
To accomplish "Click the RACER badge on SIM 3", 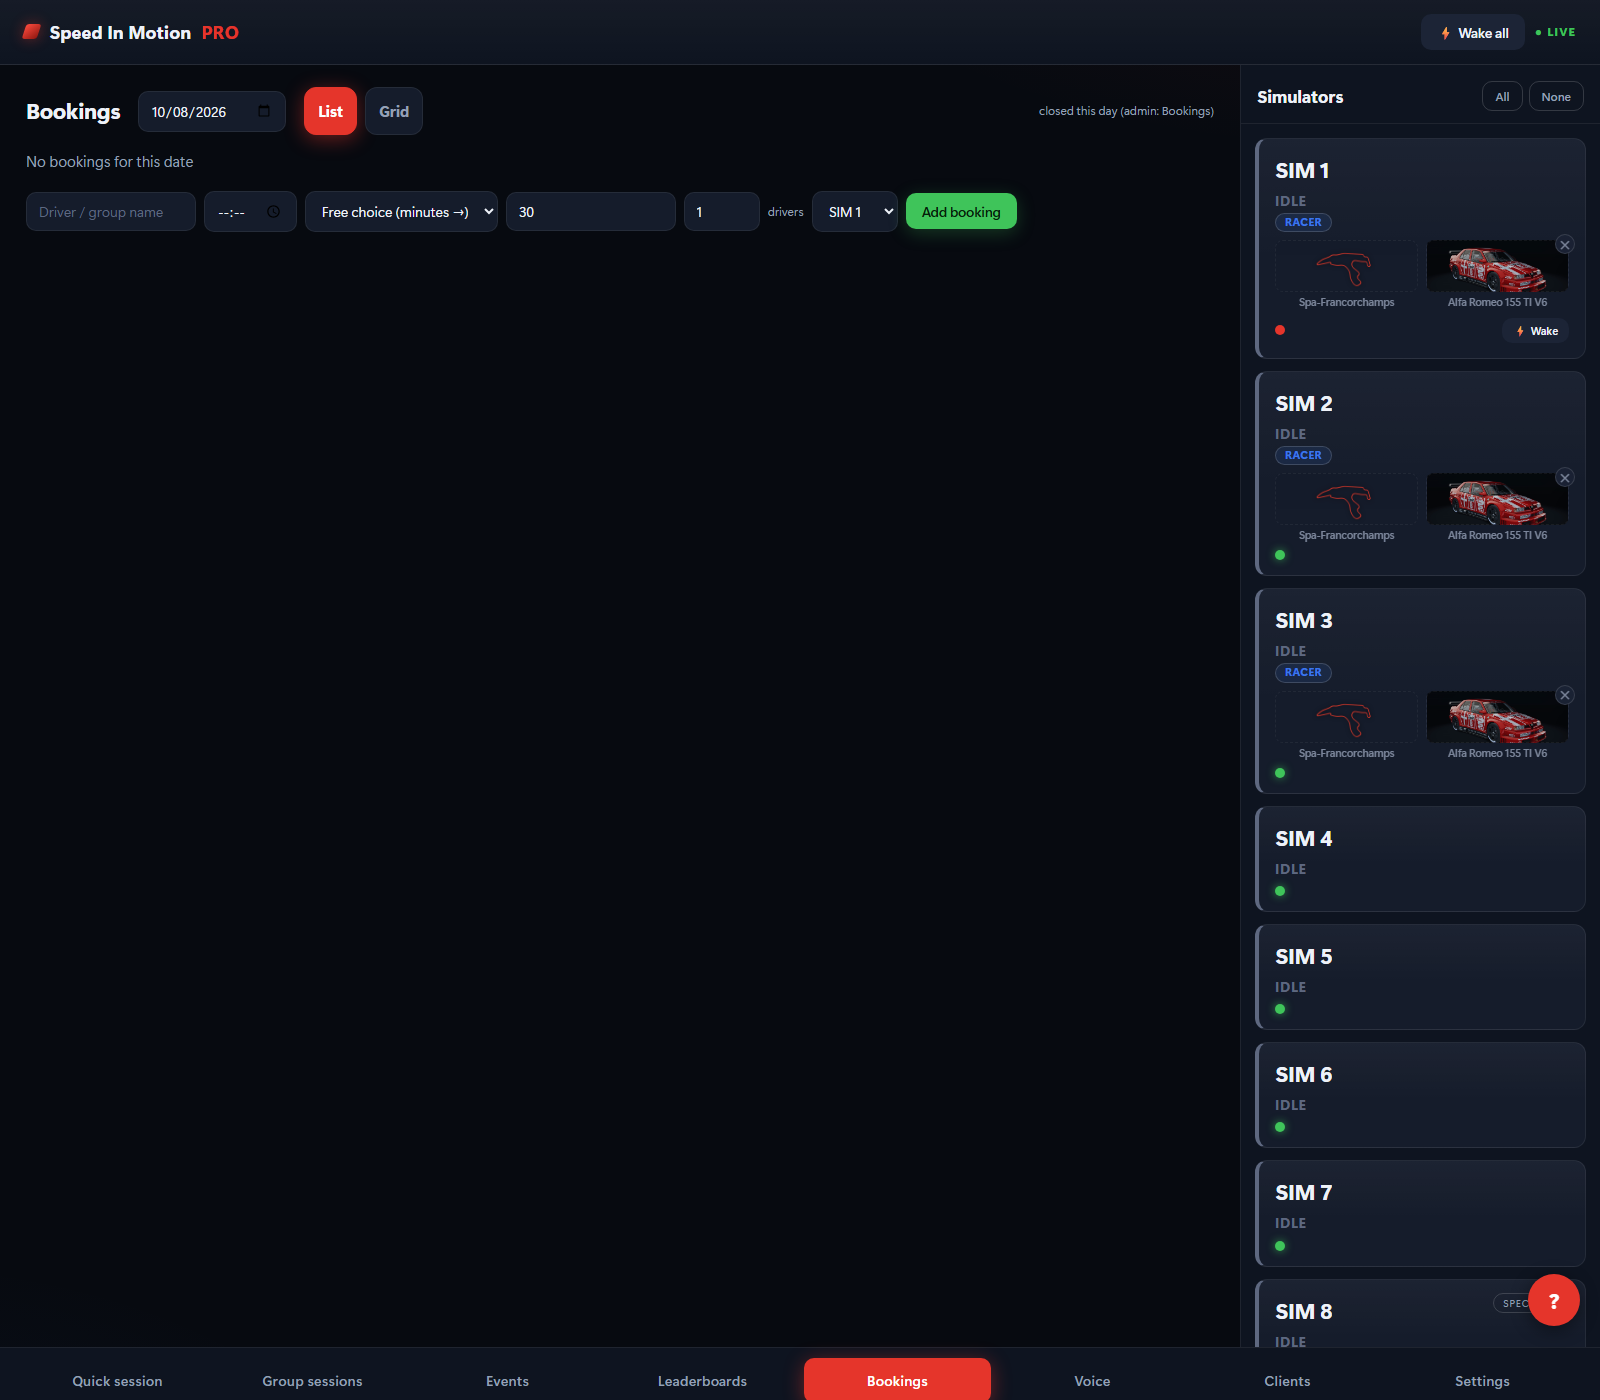I will coord(1303,672).
